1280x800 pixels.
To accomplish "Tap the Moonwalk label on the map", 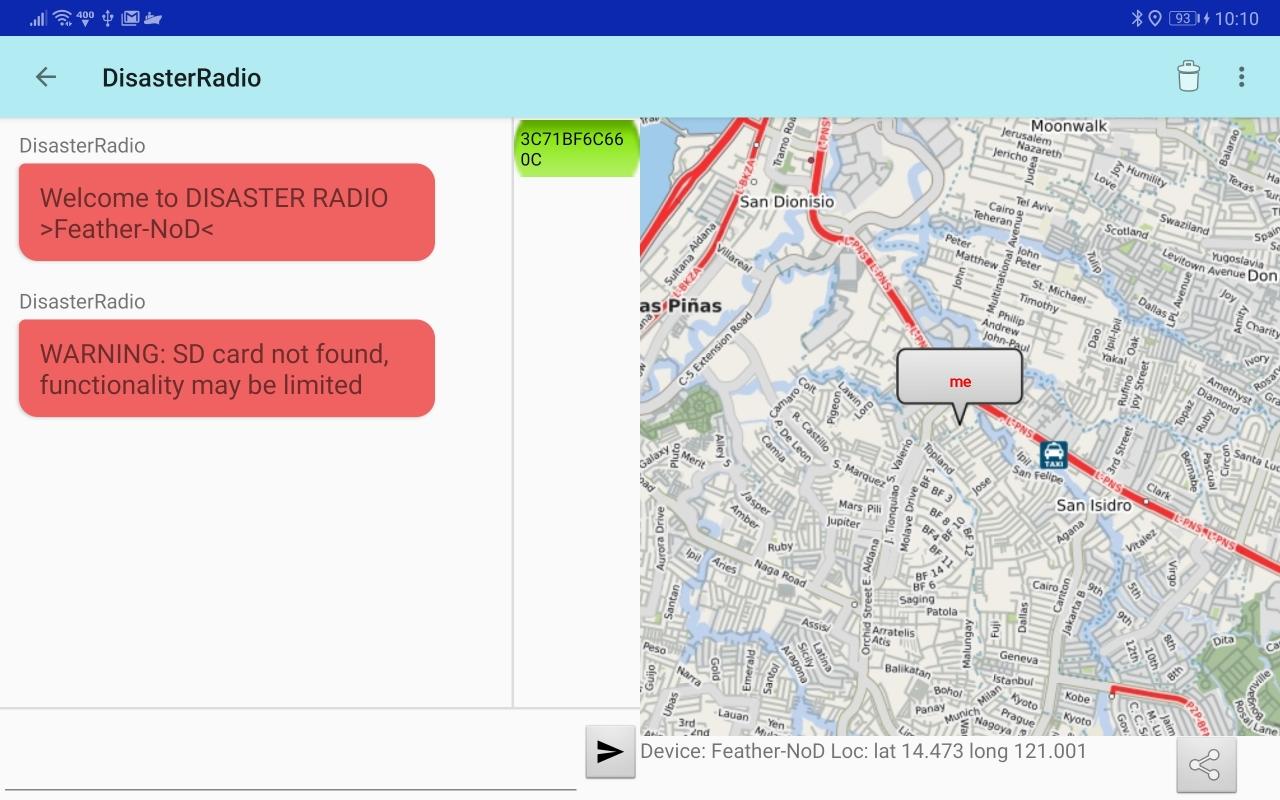I will pos(1069,126).
